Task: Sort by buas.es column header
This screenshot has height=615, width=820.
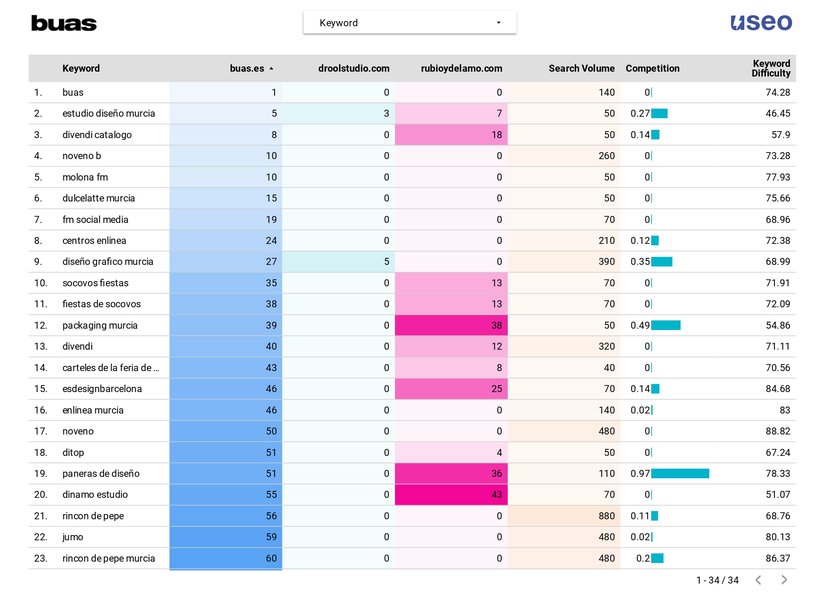Action: 247,69
